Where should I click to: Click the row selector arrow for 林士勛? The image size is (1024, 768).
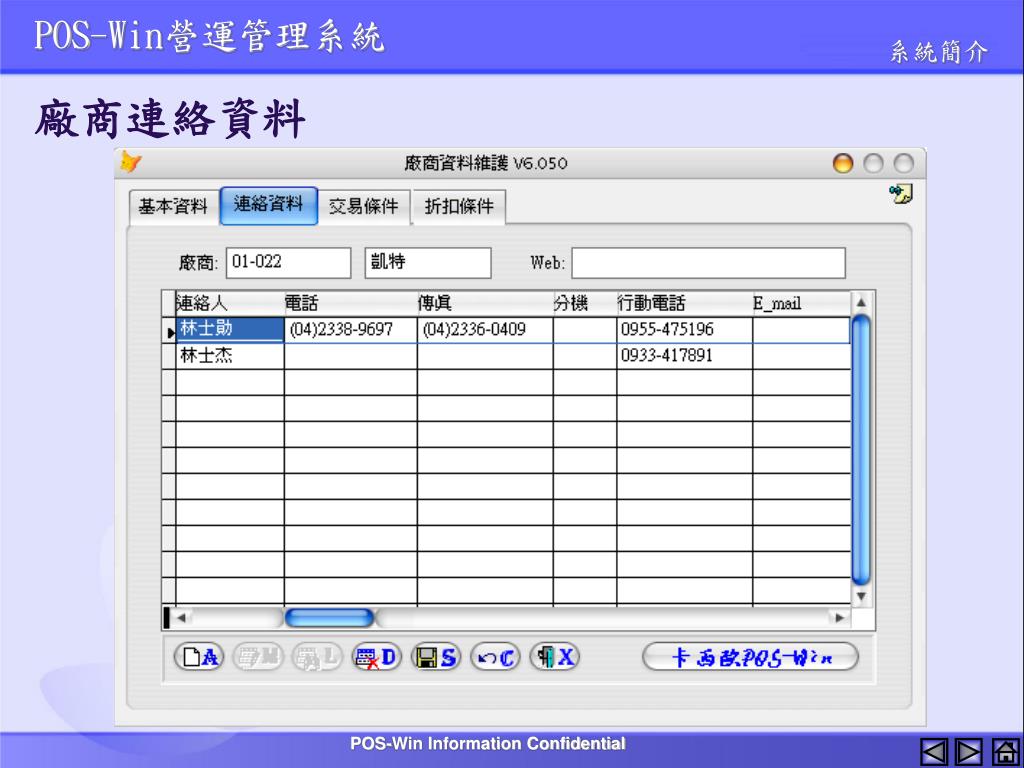tap(169, 331)
